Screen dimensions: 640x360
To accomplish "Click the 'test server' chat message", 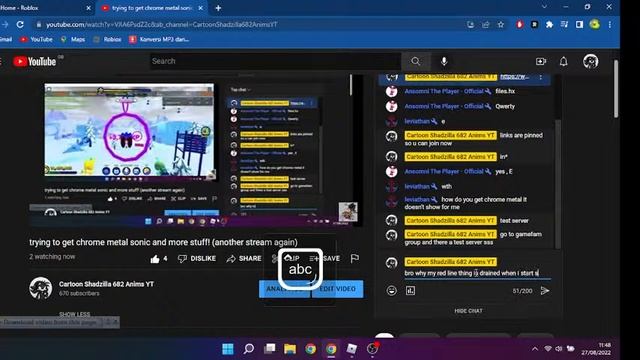I will coord(514,221).
